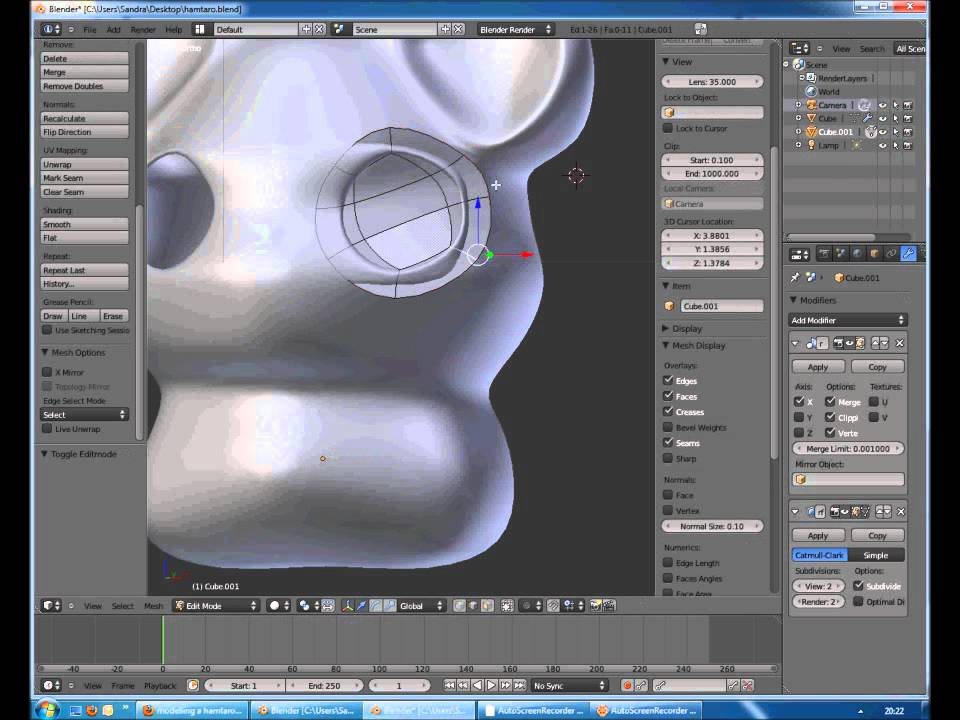Hide Camera with its eye icon

click(x=882, y=105)
